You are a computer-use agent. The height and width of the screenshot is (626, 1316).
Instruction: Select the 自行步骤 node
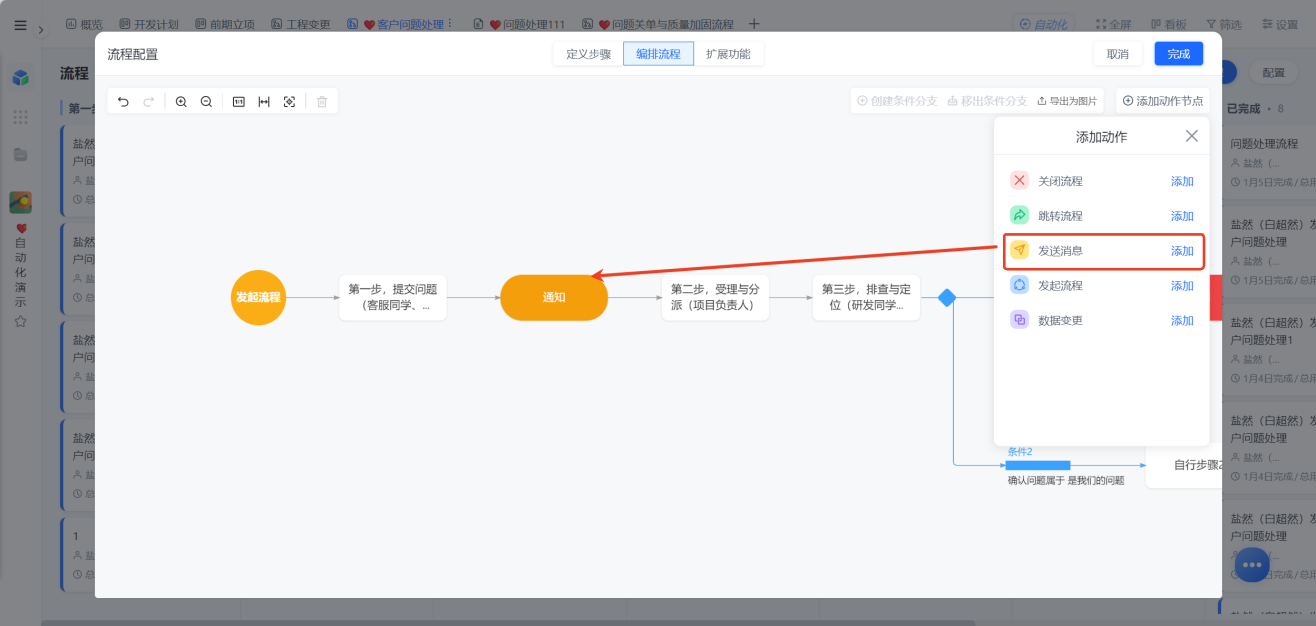(1184, 465)
